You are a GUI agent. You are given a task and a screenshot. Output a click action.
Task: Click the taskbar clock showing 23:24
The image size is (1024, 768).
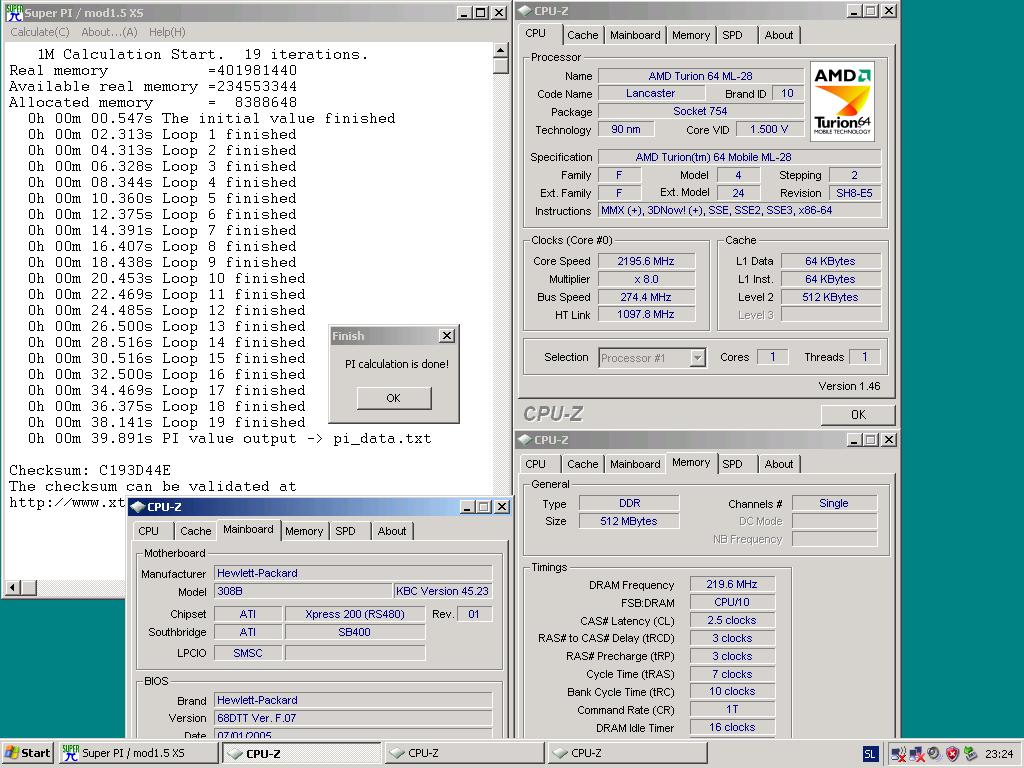click(999, 754)
